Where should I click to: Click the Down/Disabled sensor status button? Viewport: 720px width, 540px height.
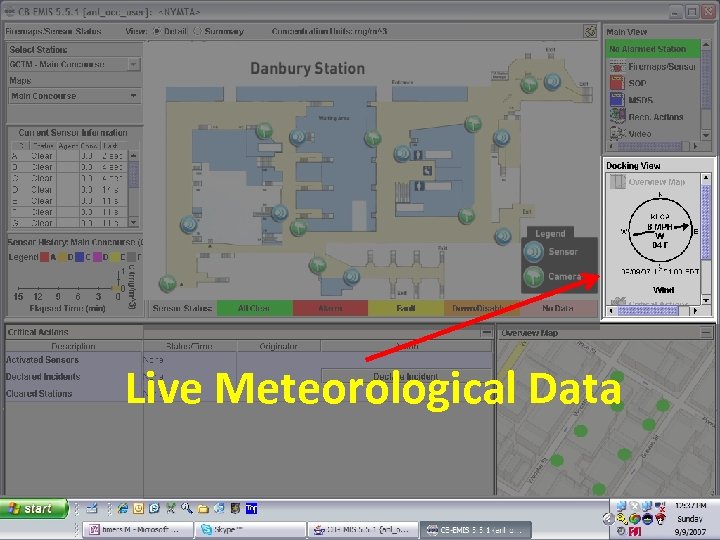481,308
